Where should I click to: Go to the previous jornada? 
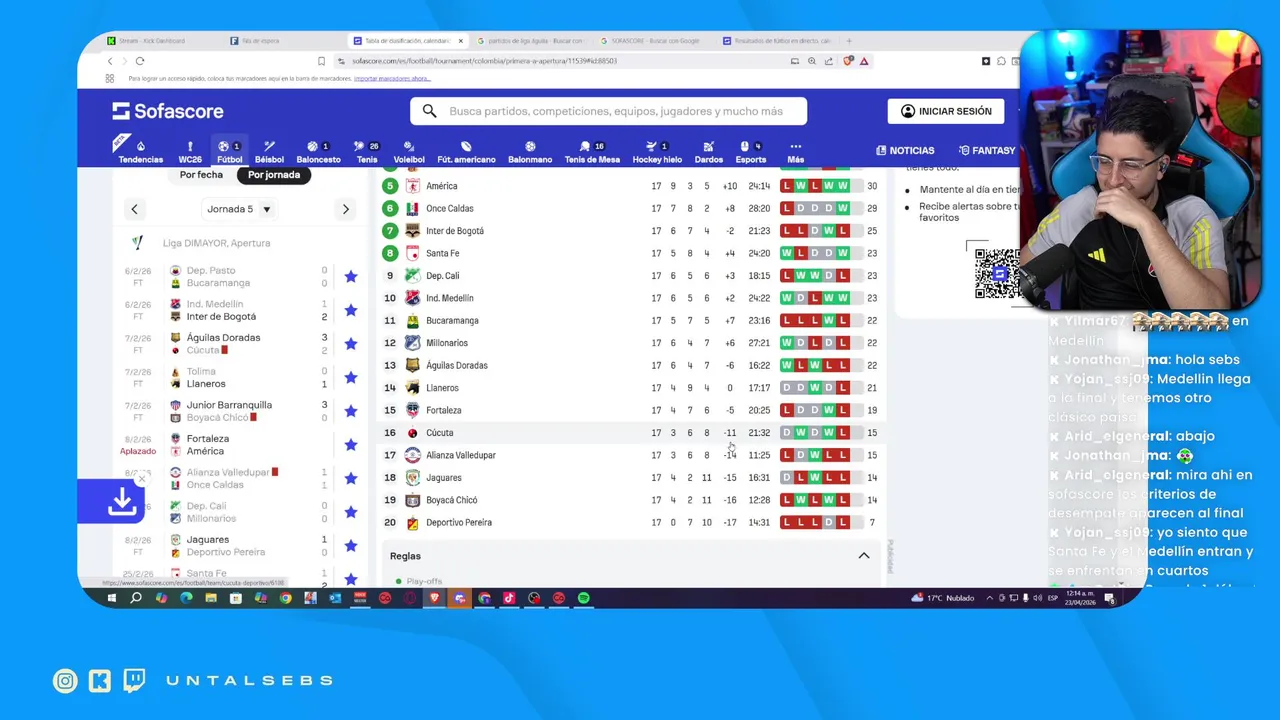(x=134, y=209)
